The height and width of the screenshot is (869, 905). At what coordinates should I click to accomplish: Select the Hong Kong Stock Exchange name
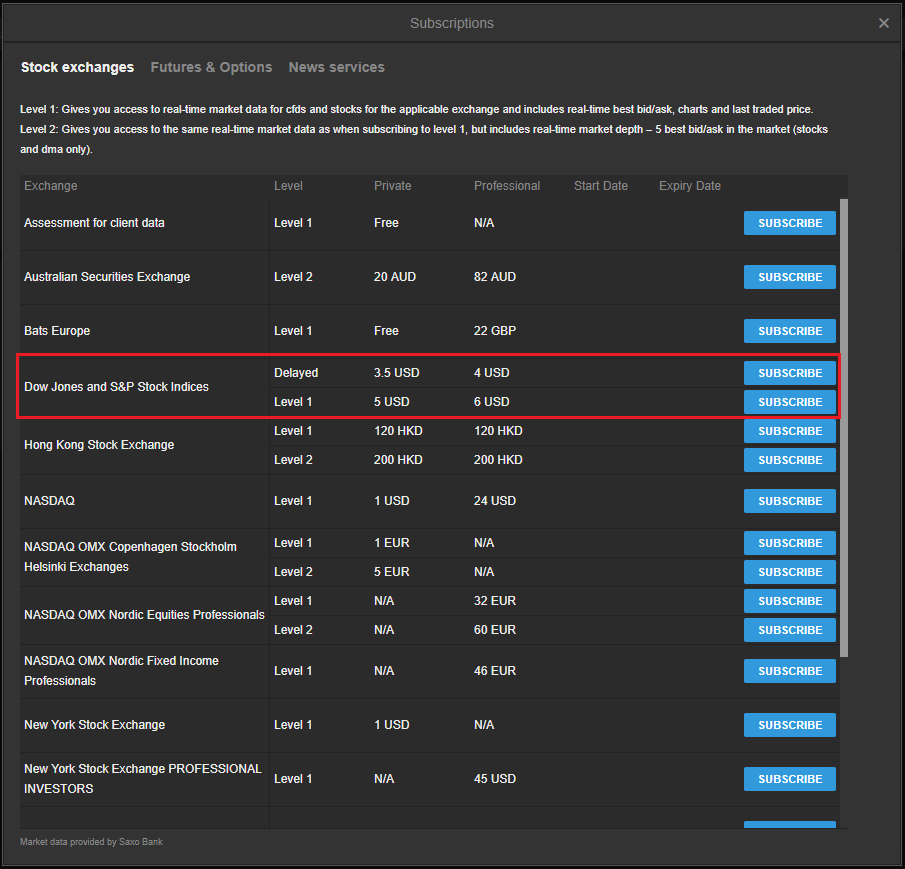point(99,445)
